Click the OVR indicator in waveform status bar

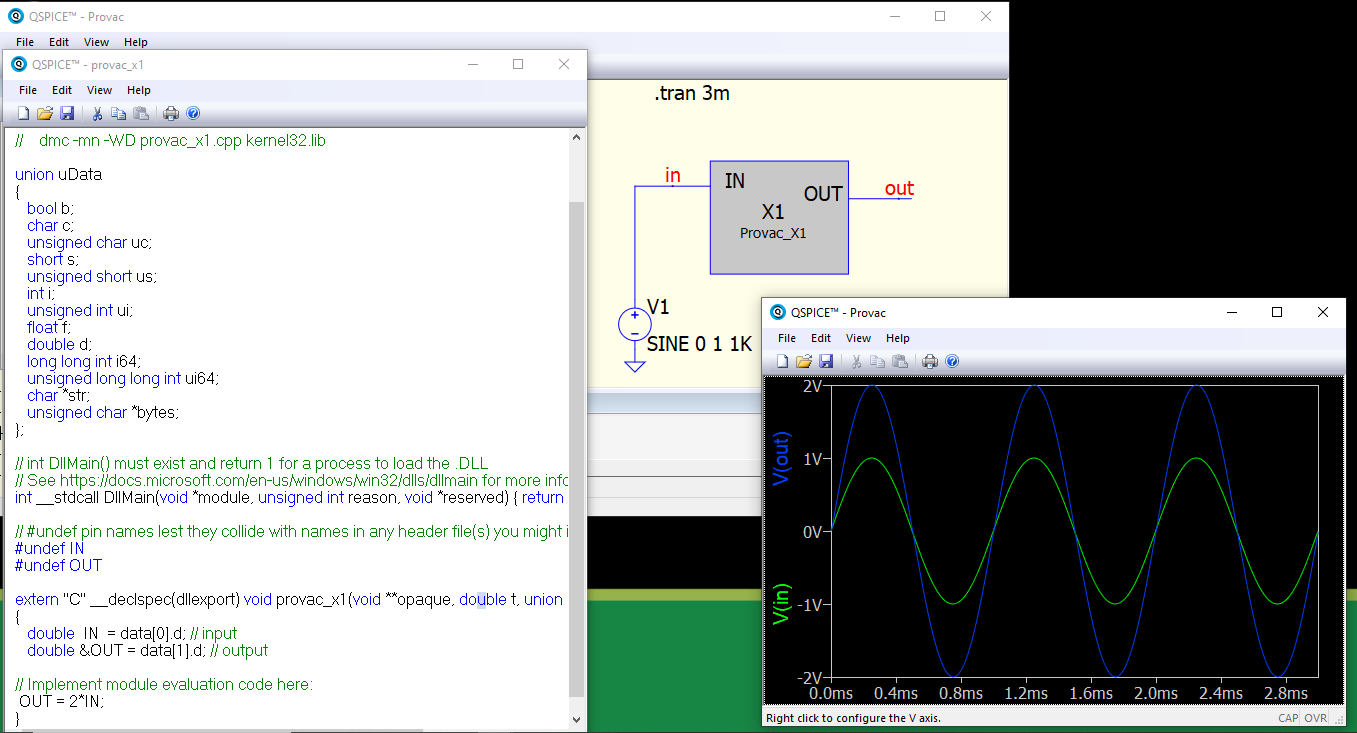pyautogui.click(x=1316, y=718)
